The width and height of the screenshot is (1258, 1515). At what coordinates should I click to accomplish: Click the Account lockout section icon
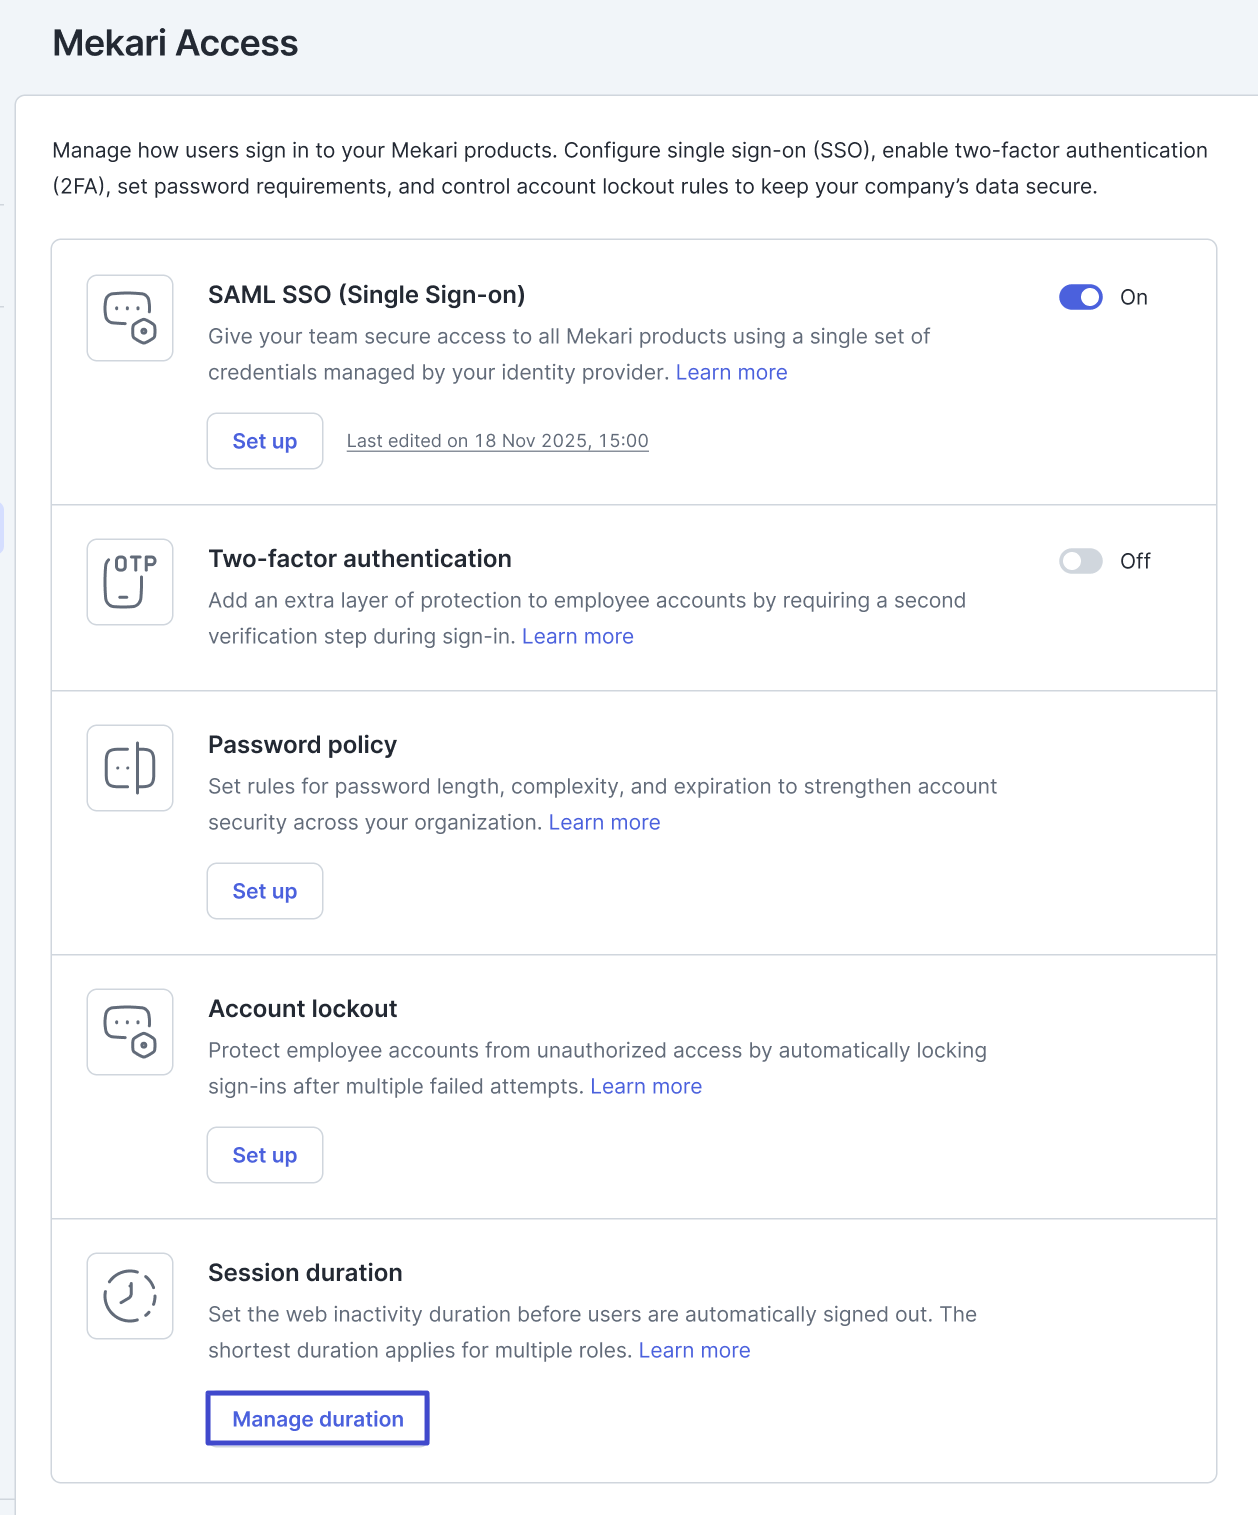[130, 1032]
